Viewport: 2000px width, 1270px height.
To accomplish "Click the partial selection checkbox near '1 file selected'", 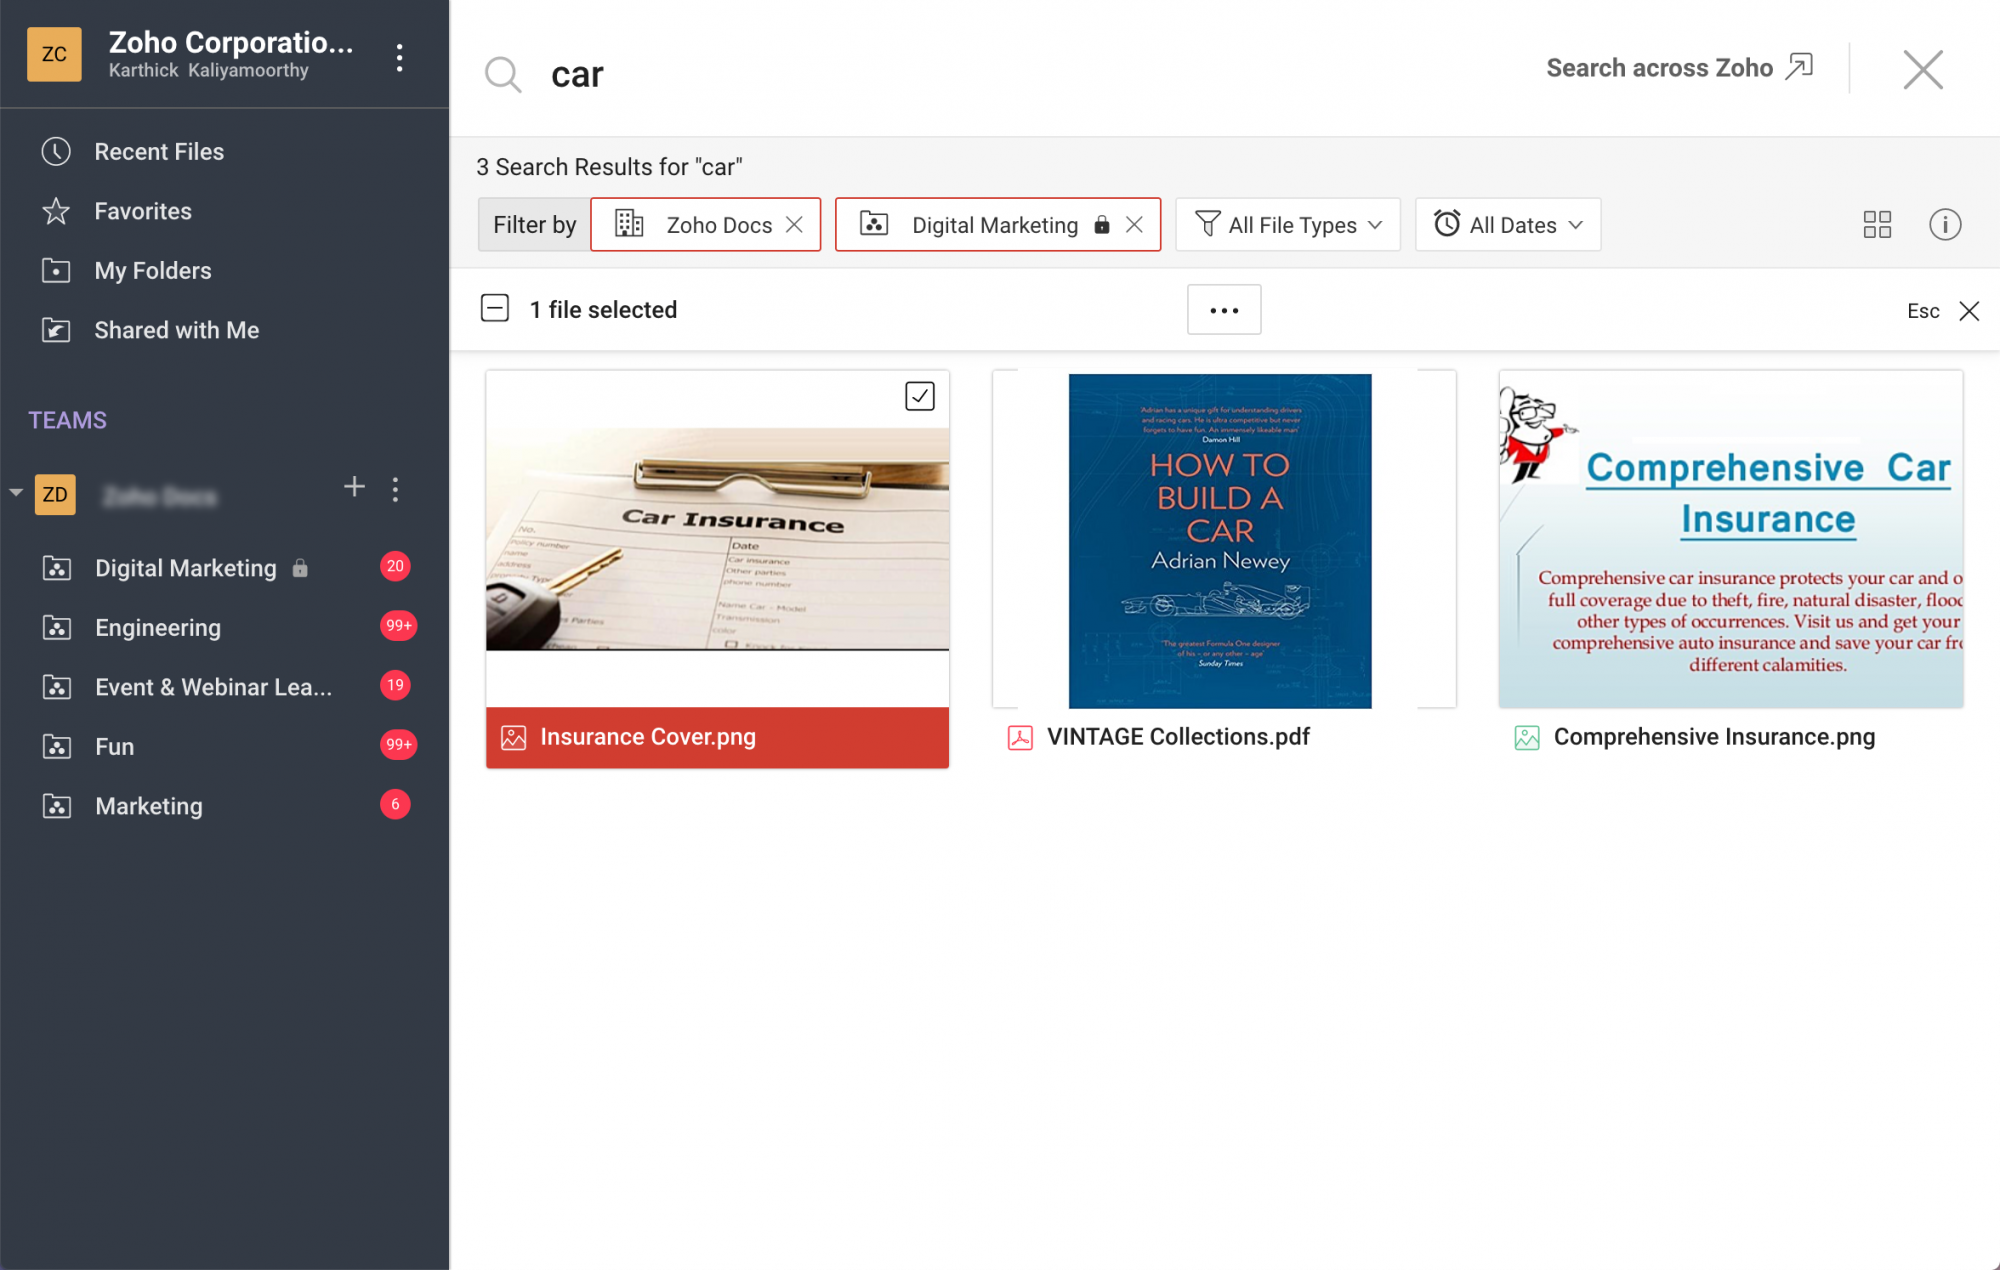I will (495, 308).
